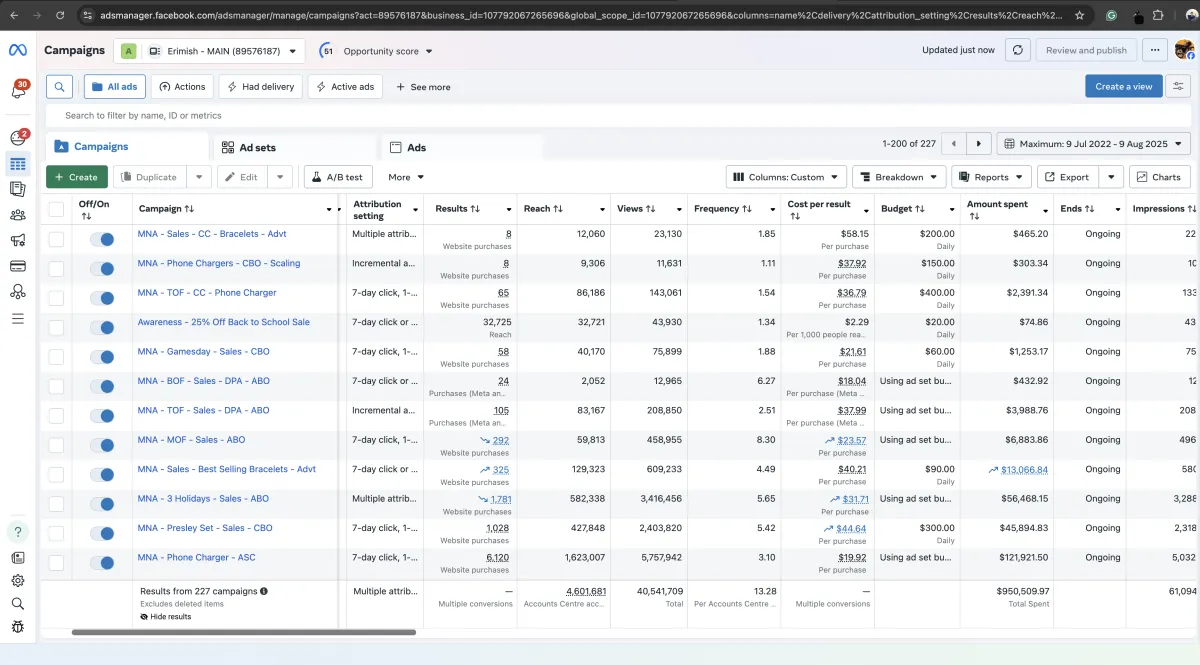Expand the Breakdown dropdown
This screenshot has height=665, width=1200.
click(x=899, y=177)
